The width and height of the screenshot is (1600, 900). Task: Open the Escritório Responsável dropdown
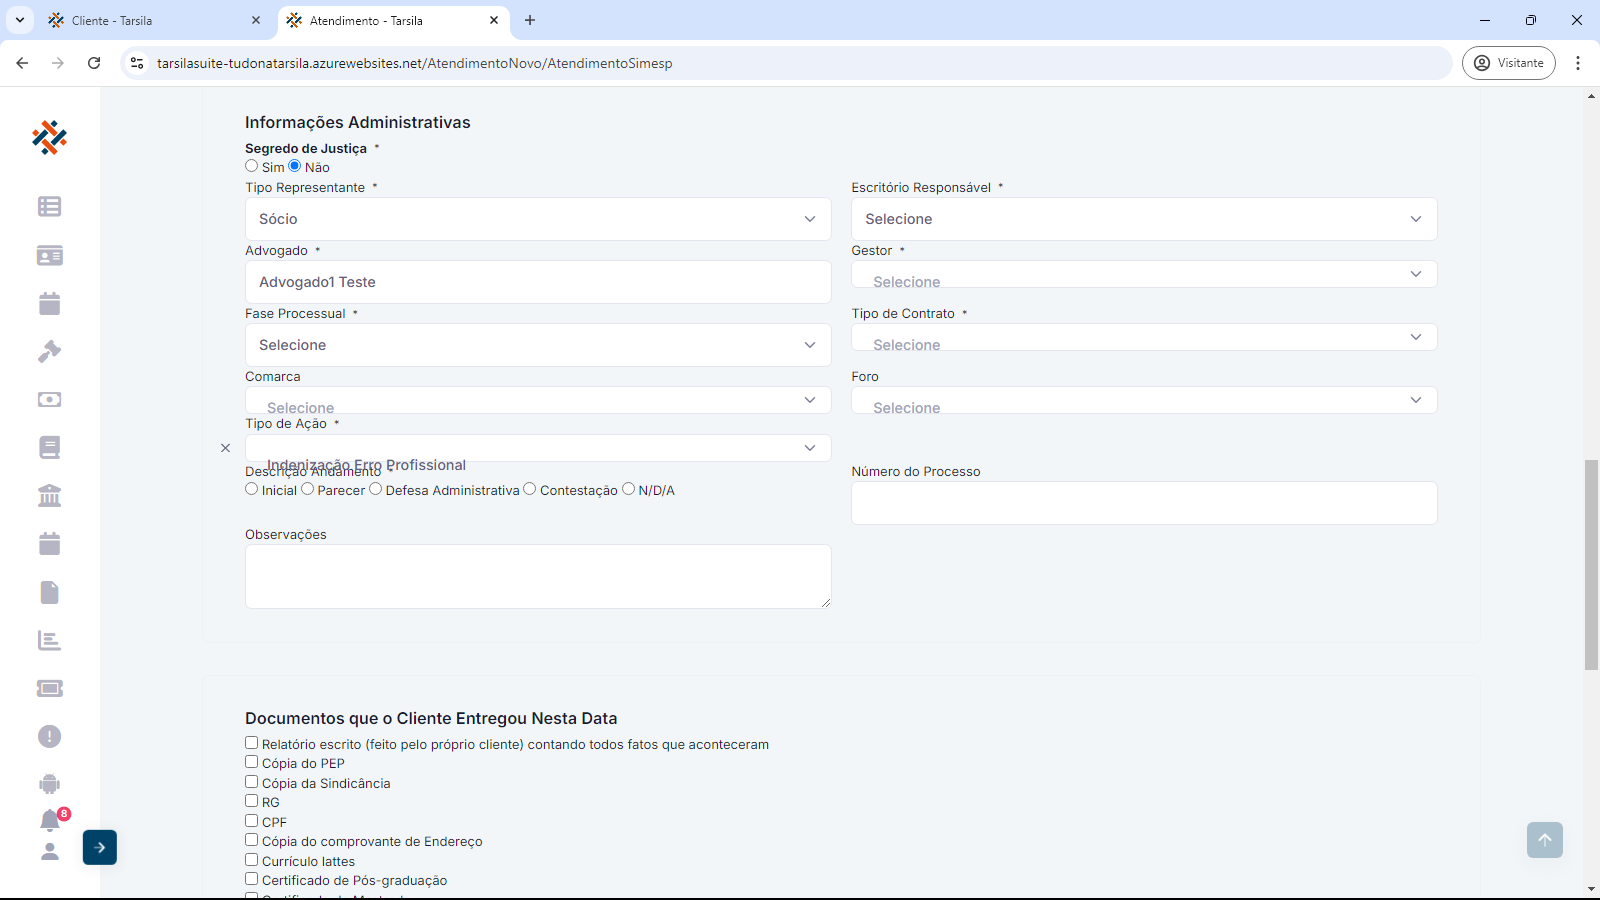click(1143, 219)
